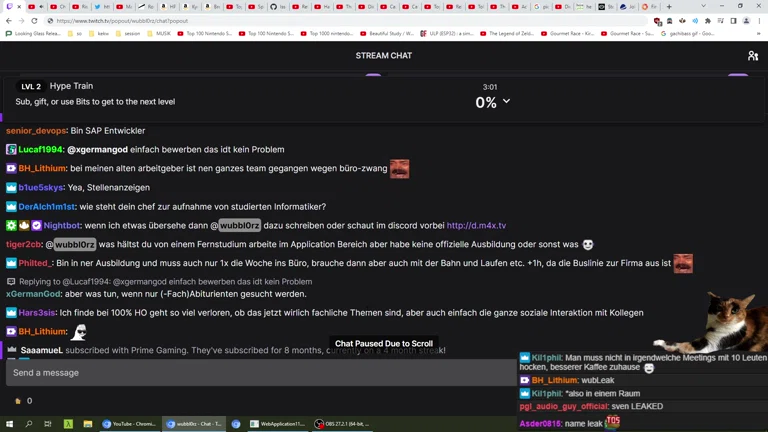Open the browser extensions puzzle icon
This screenshot has height=432, width=768.
click(x=708, y=21)
